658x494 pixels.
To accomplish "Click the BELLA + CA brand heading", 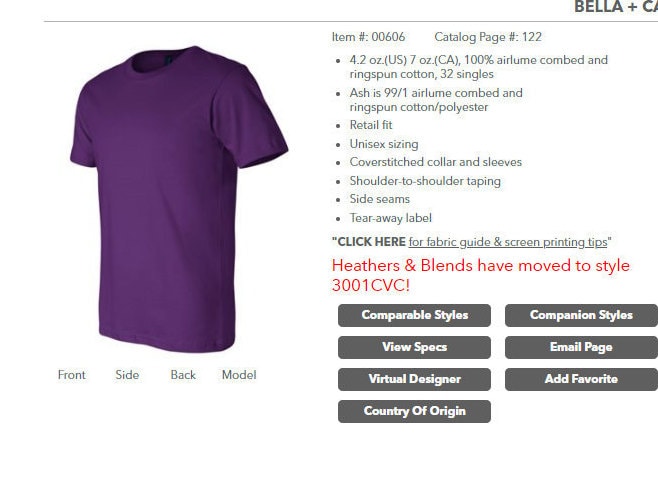I will [x=616, y=7].
